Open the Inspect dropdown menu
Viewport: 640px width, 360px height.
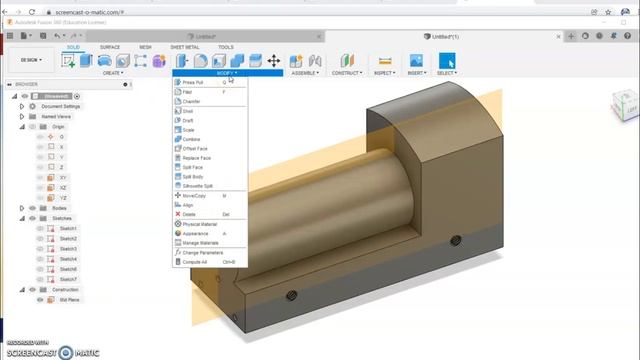click(384, 73)
